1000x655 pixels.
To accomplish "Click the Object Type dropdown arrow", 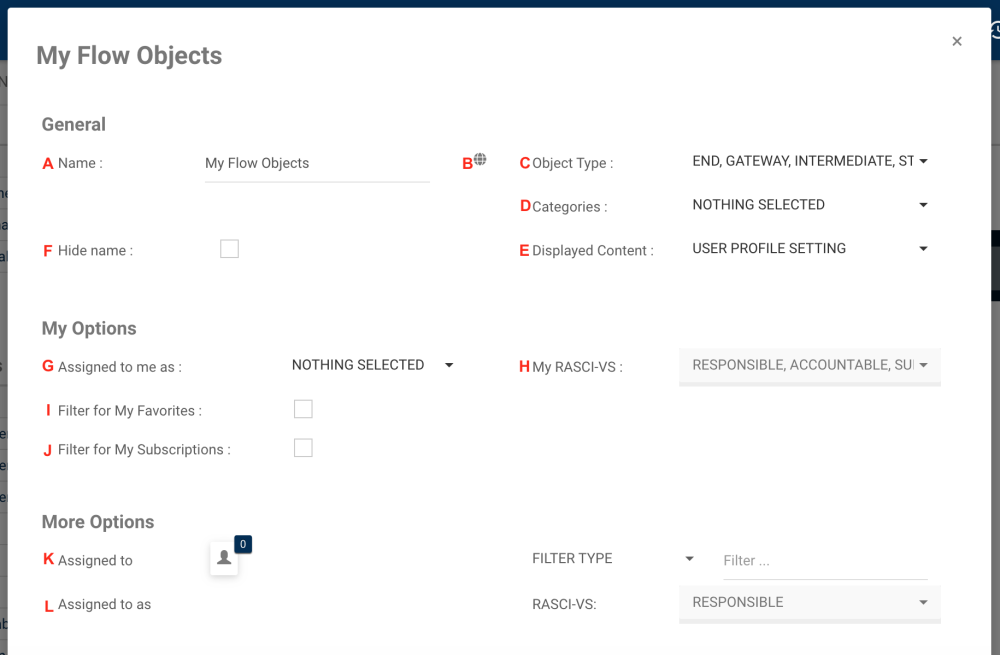I will click(923, 161).
